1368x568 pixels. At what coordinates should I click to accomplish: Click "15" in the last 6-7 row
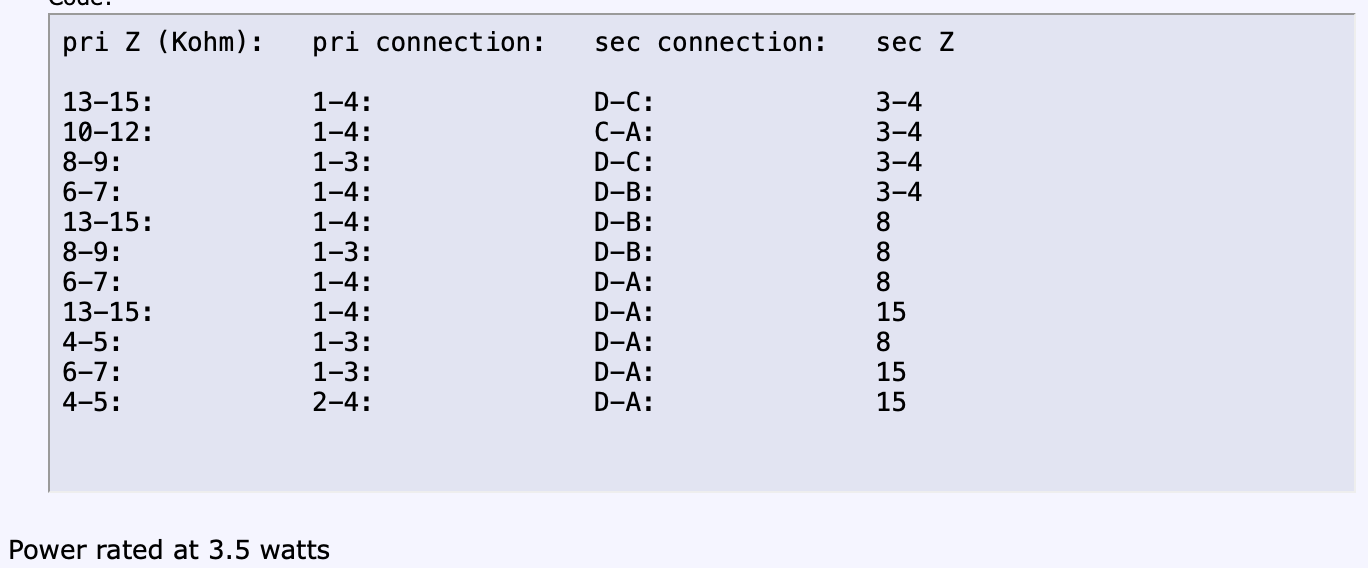click(890, 372)
